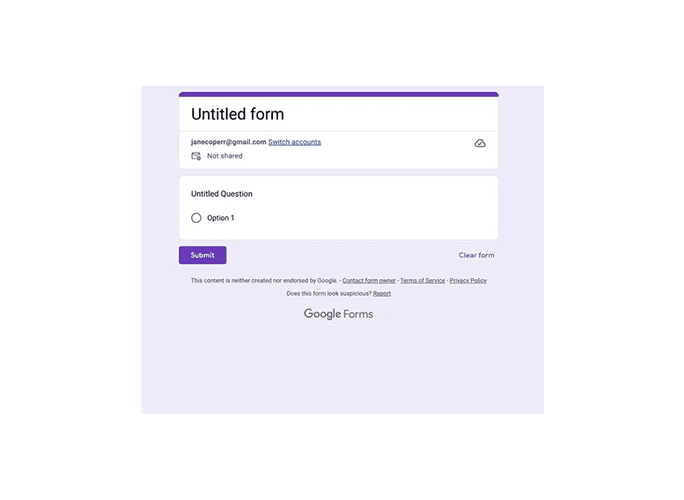The image size is (684, 500).
Task: Click the 'Does this form look suspicious?' text
Action: [x=329, y=294]
